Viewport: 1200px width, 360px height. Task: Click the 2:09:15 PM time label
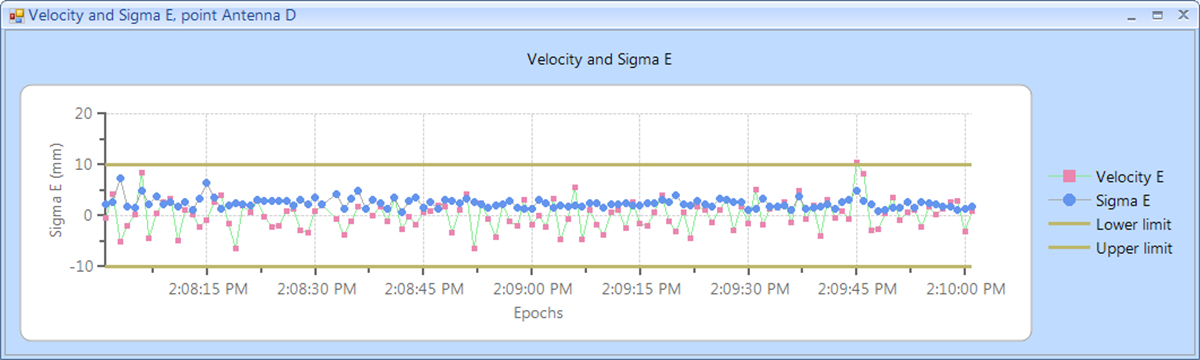(640, 289)
